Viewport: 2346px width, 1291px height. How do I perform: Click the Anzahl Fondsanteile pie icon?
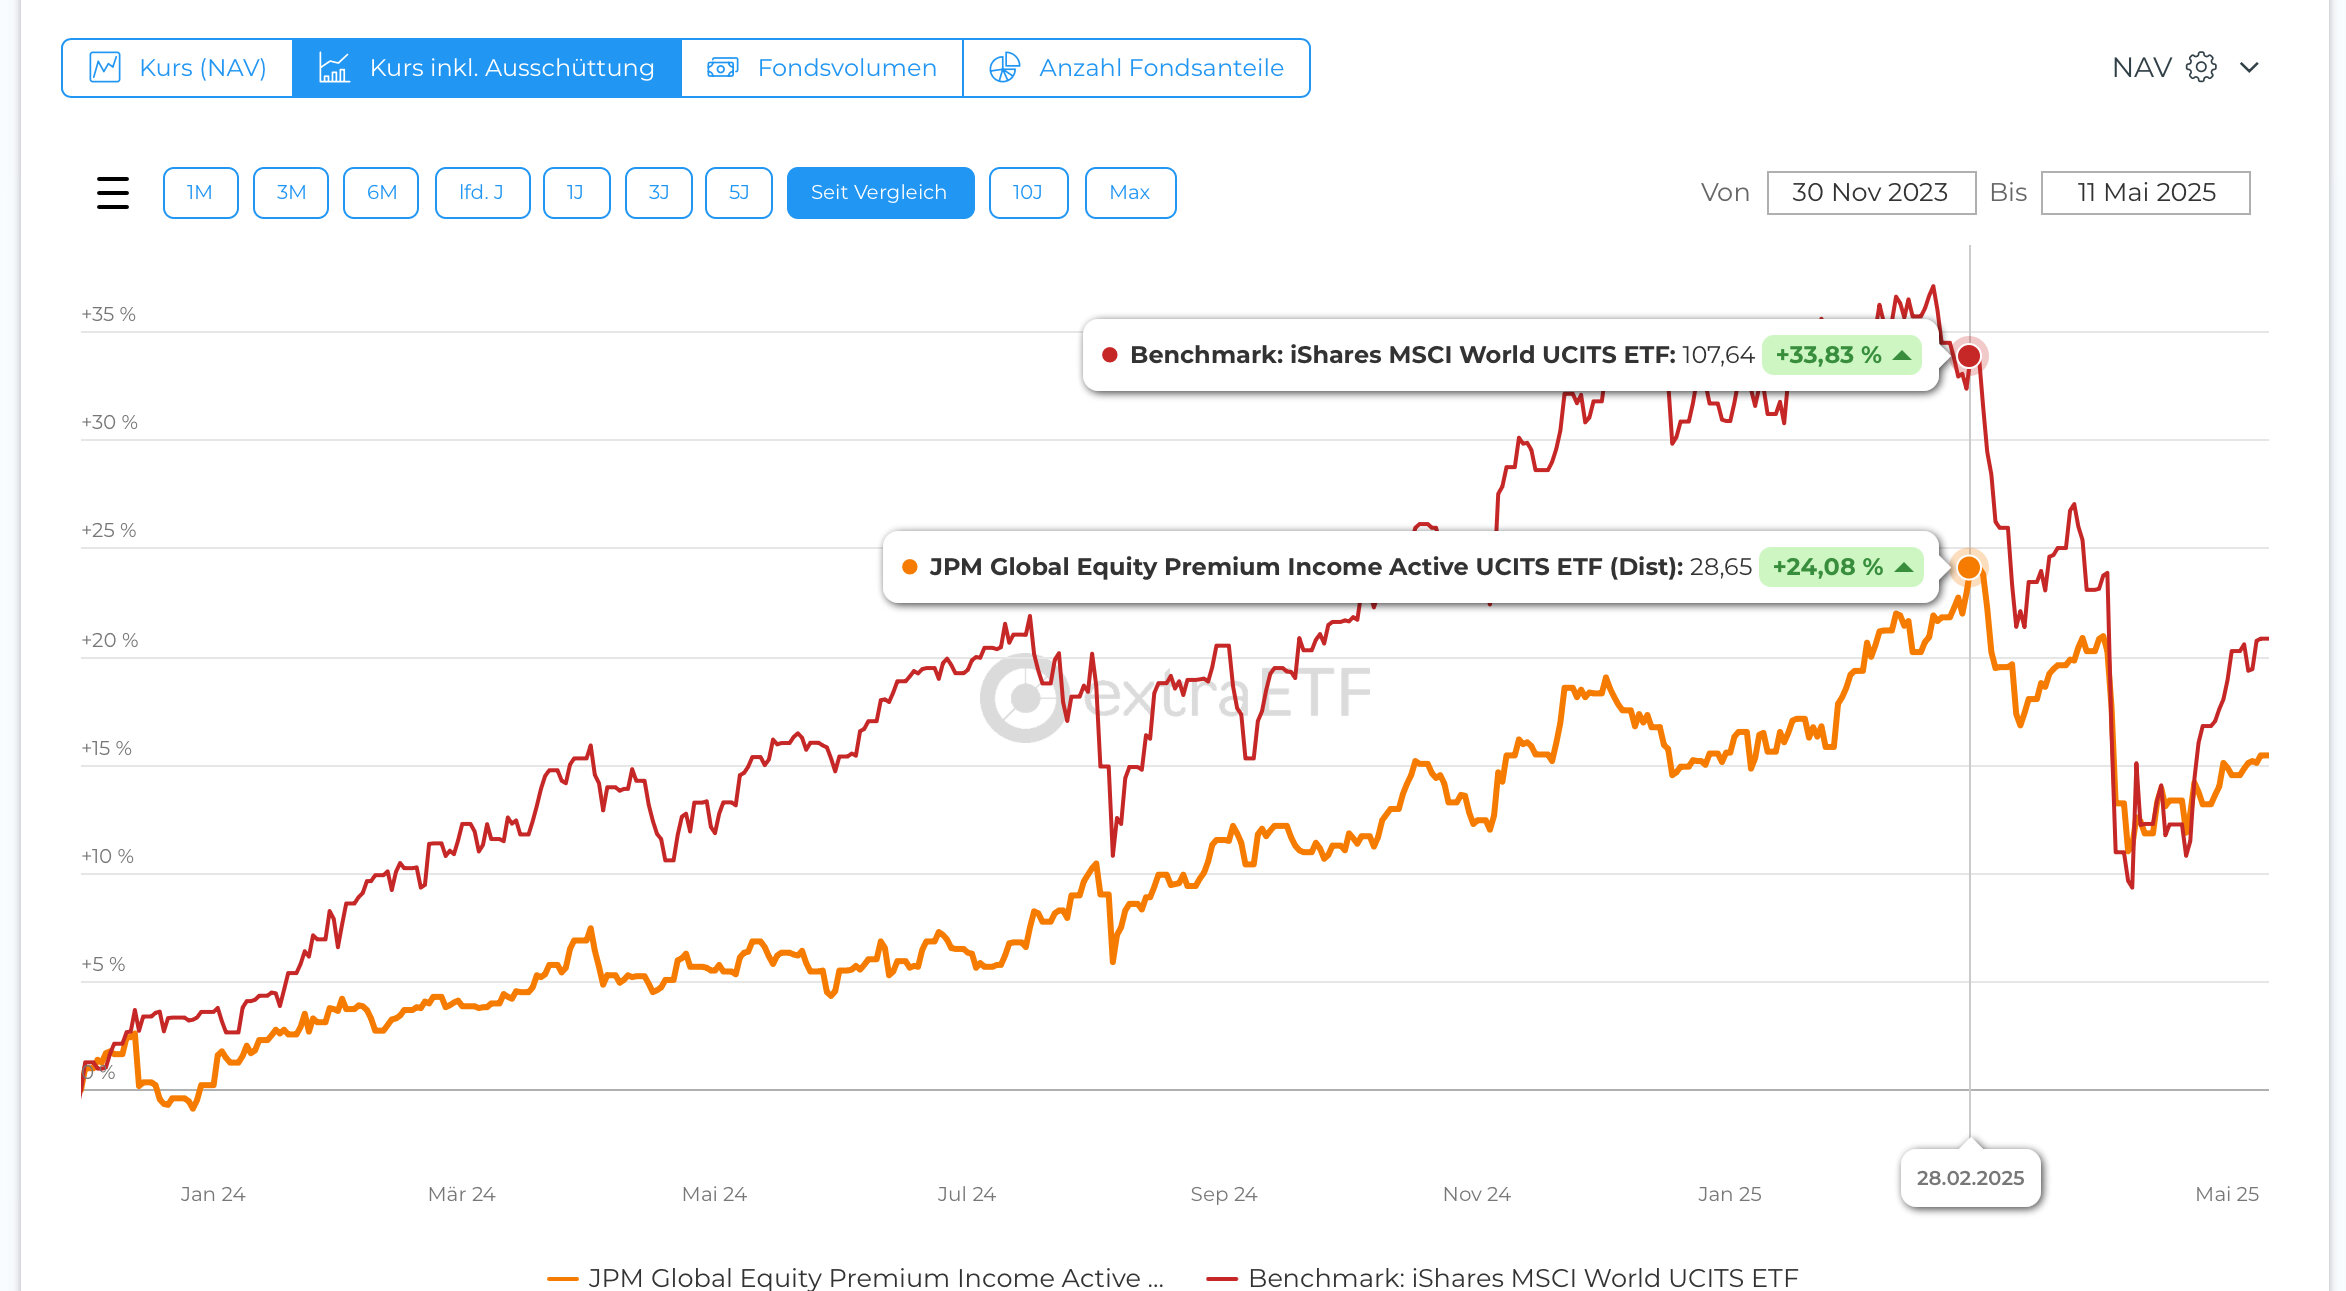[1004, 68]
